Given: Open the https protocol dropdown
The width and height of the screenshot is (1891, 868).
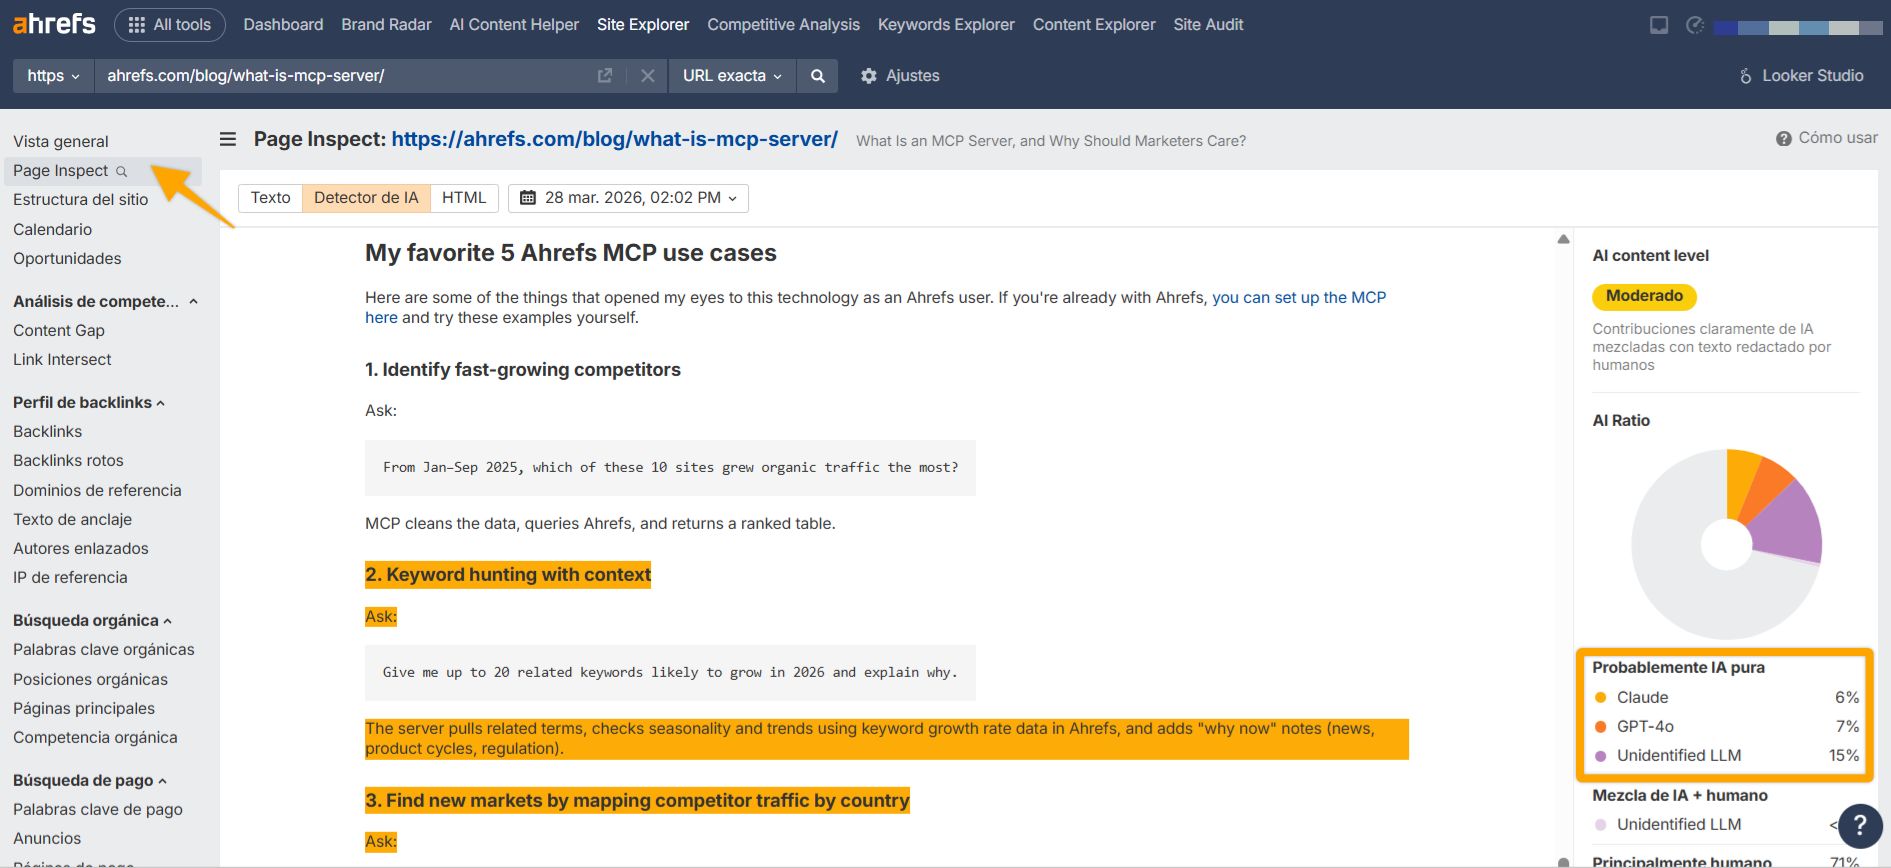Looking at the screenshot, I should 53,76.
